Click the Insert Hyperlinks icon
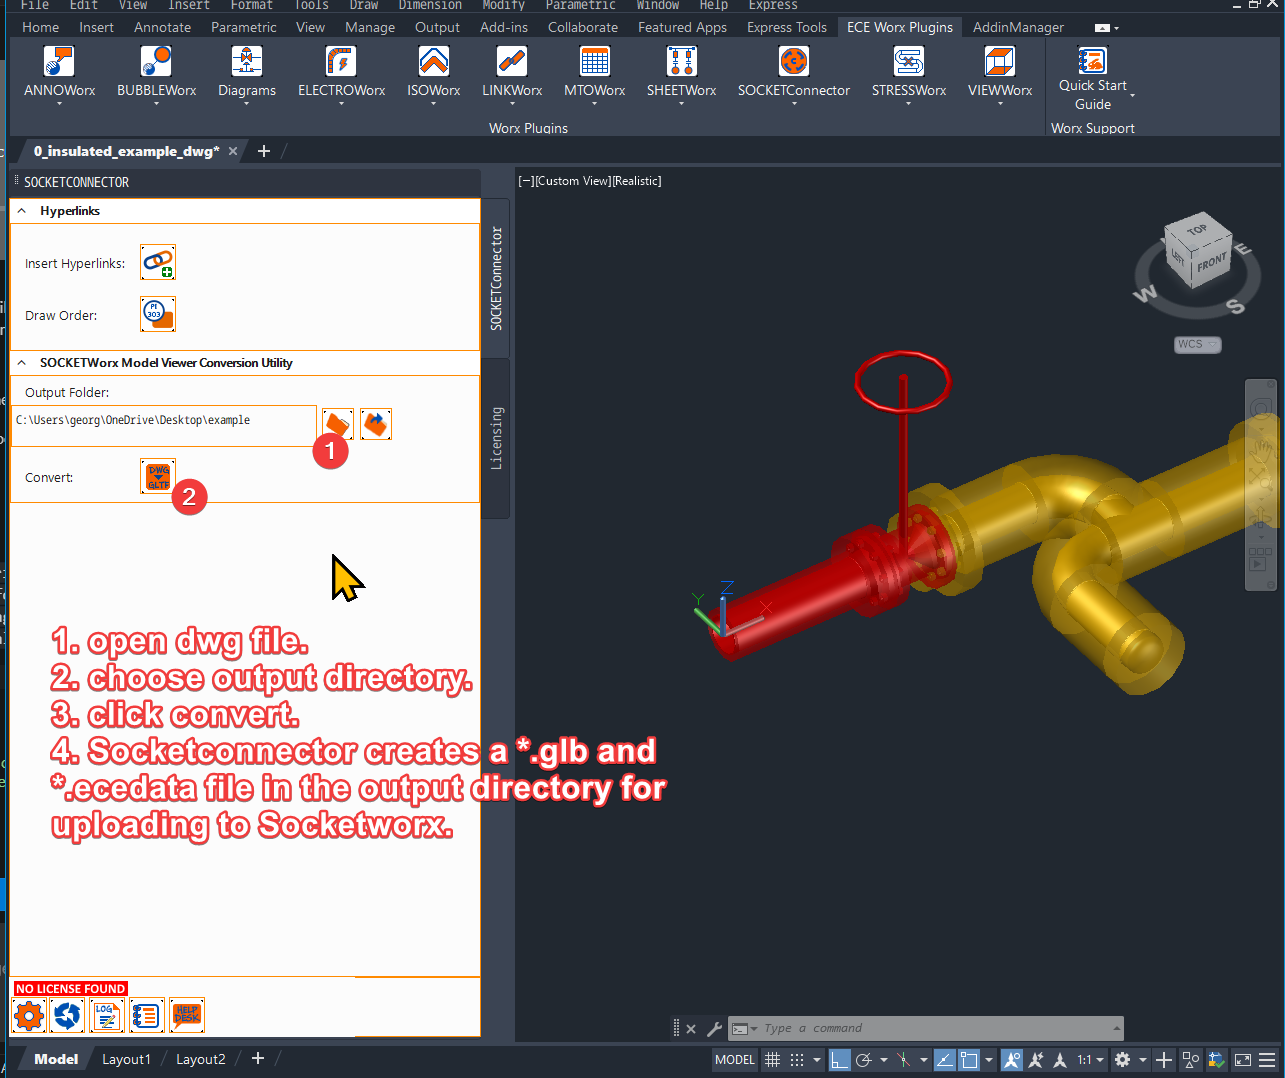 [158, 262]
